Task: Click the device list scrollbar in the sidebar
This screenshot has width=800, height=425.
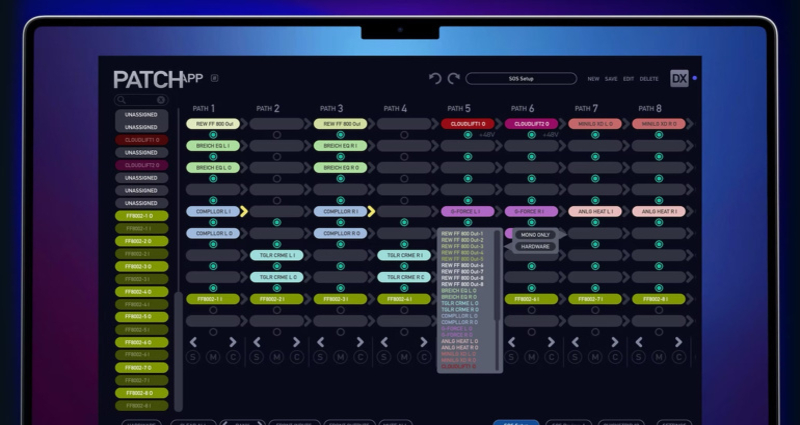Action: point(179,351)
